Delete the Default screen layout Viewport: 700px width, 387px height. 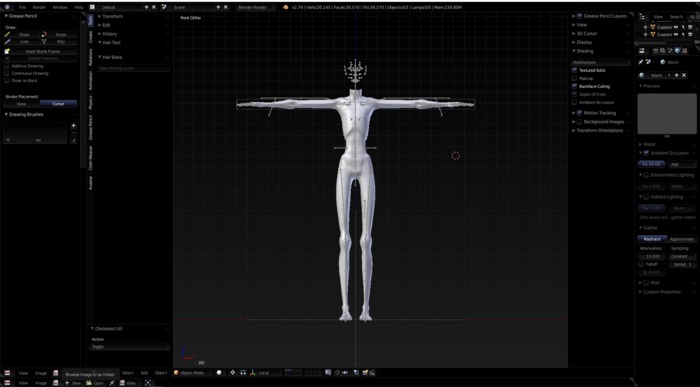[x=154, y=7]
